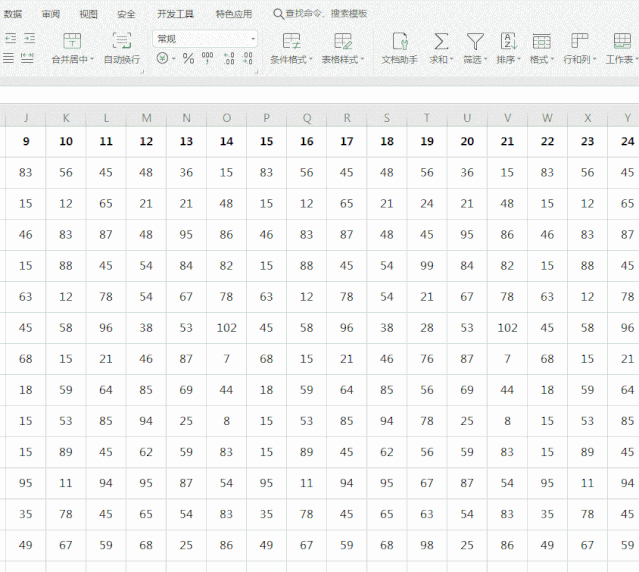Viewport: 639px width, 572px height.
Task: Expand 条件格式 dropdown menu
Action: tap(311, 59)
